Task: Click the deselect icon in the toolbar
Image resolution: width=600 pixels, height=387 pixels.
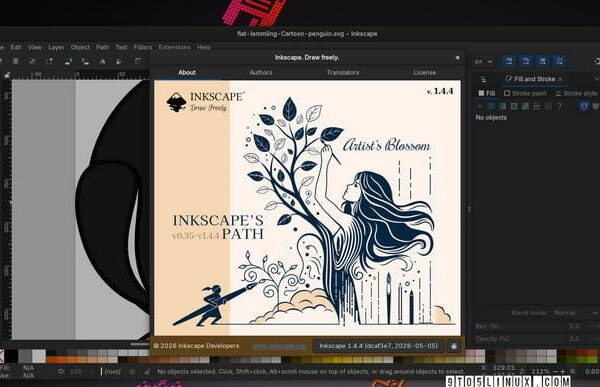Action: 32,61
